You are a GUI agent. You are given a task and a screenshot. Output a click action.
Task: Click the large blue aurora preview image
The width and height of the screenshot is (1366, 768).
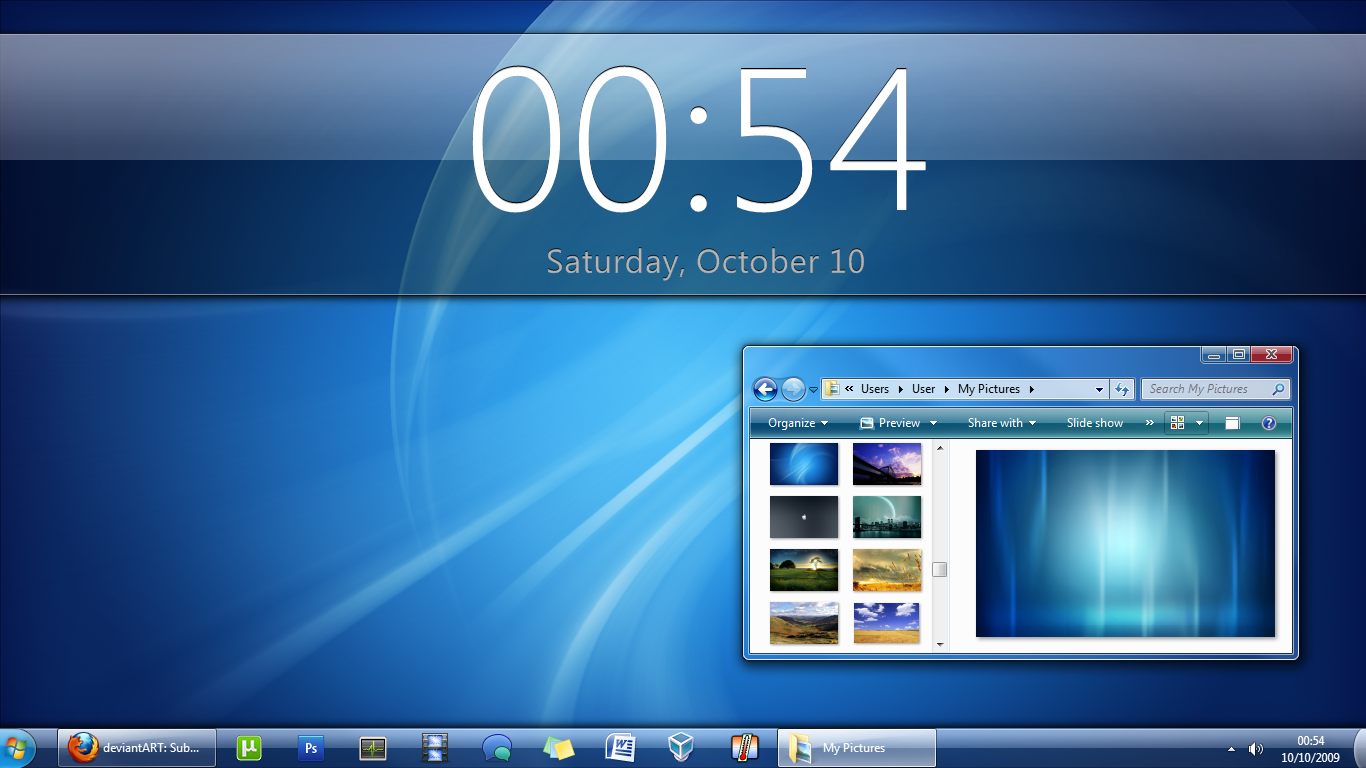click(x=1125, y=543)
